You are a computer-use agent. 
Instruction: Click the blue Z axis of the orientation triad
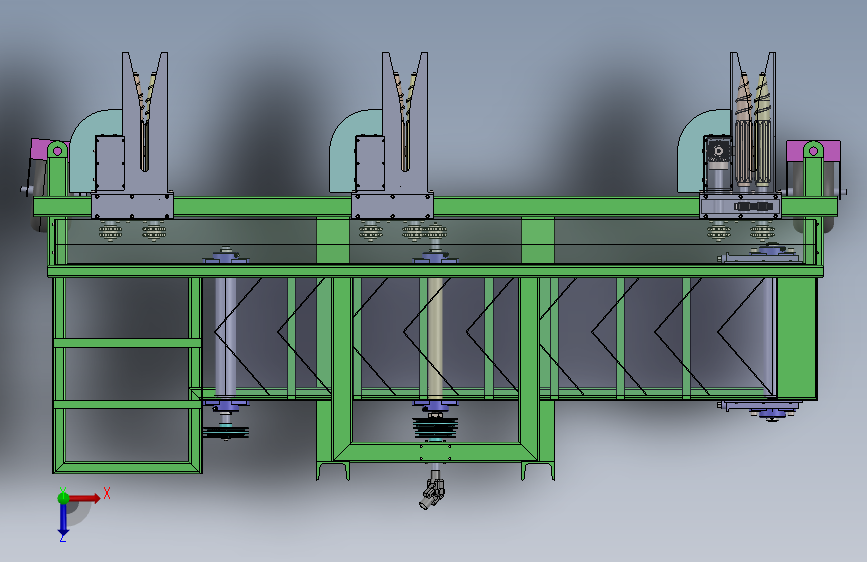(63, 519)
